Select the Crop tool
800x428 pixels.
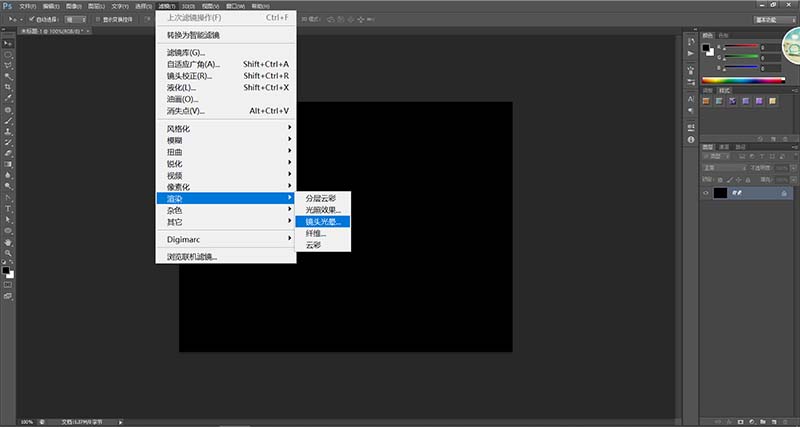pyautogui.click(x=8, y=88)
